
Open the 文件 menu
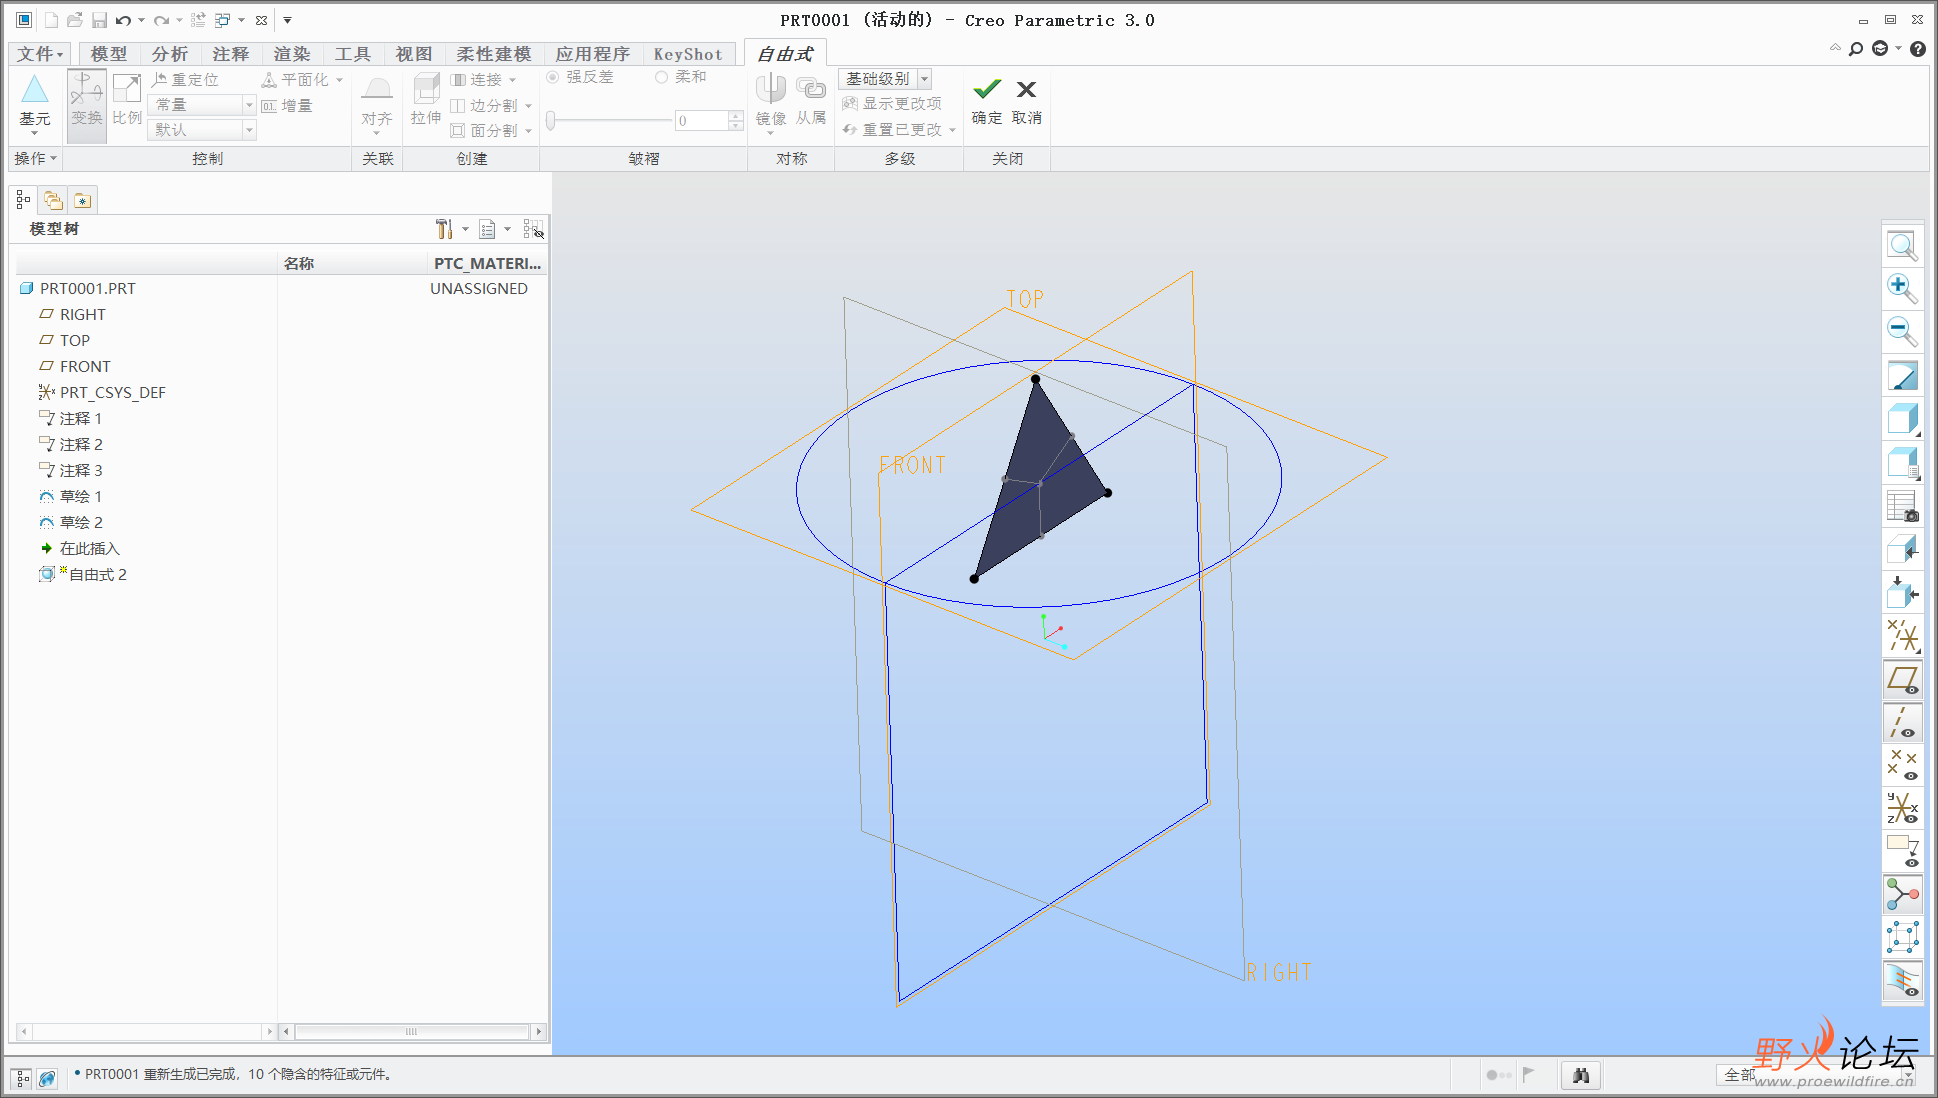coord(40,54)
